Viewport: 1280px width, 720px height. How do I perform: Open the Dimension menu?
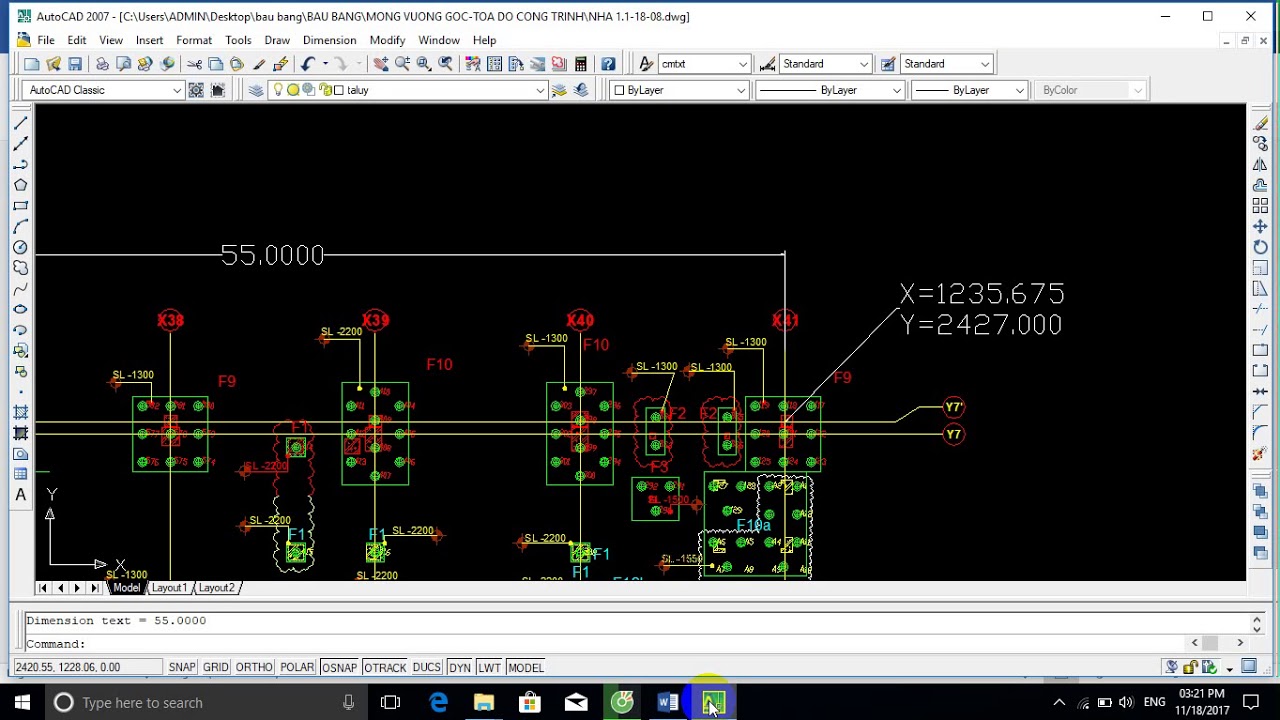[329, 40]
